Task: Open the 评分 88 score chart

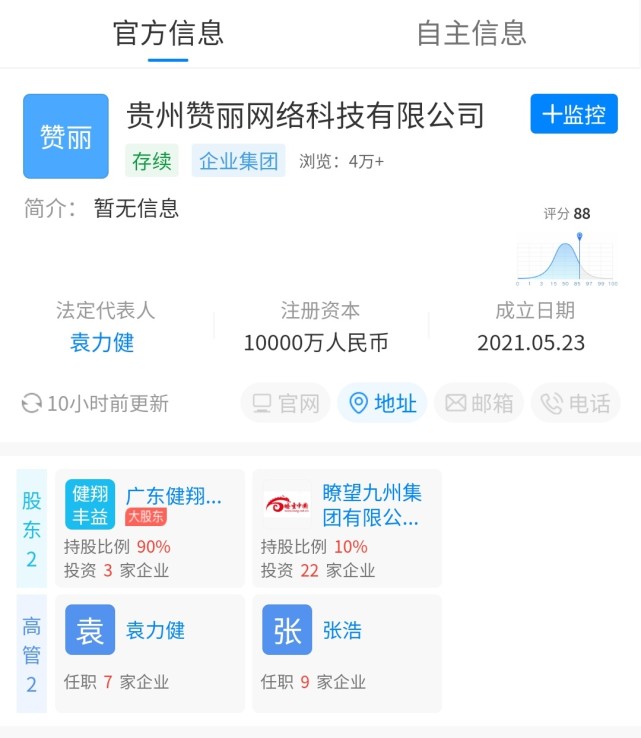Action: 567,247
